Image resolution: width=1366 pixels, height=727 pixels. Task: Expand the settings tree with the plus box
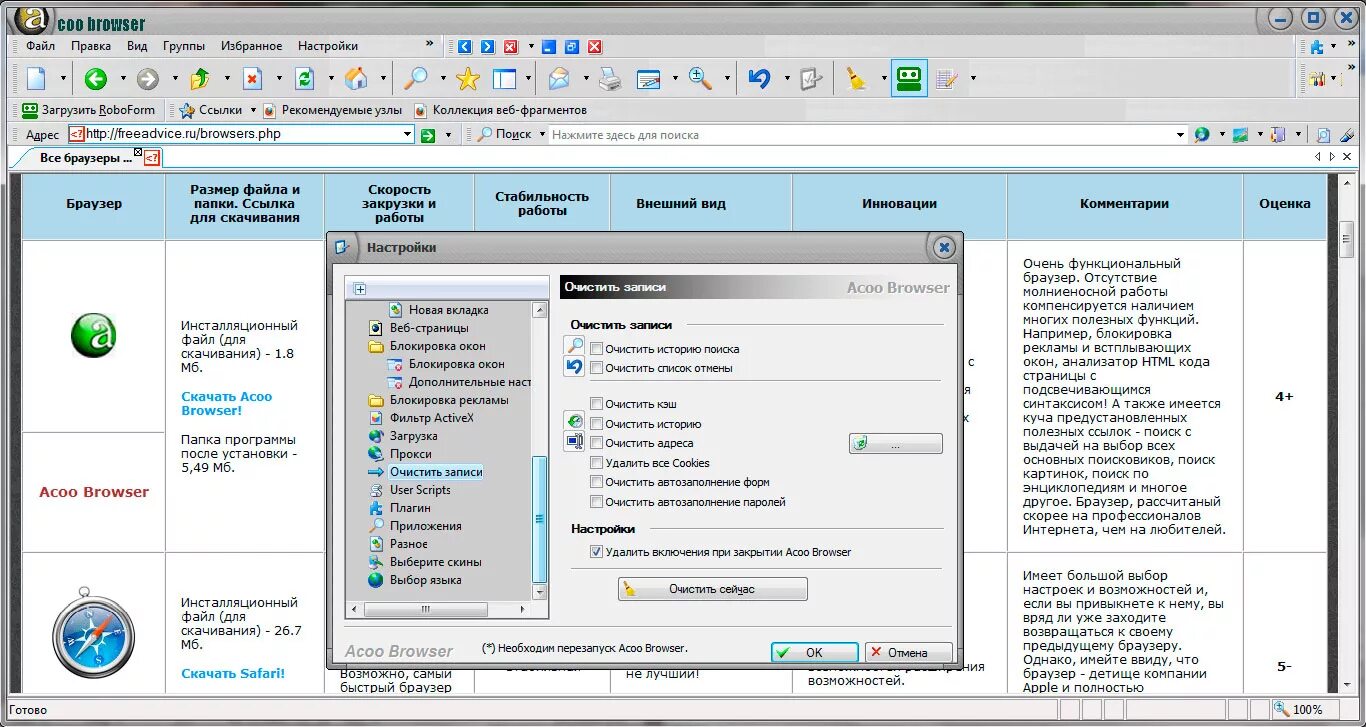pyautogui.click(x=360, y=289)
